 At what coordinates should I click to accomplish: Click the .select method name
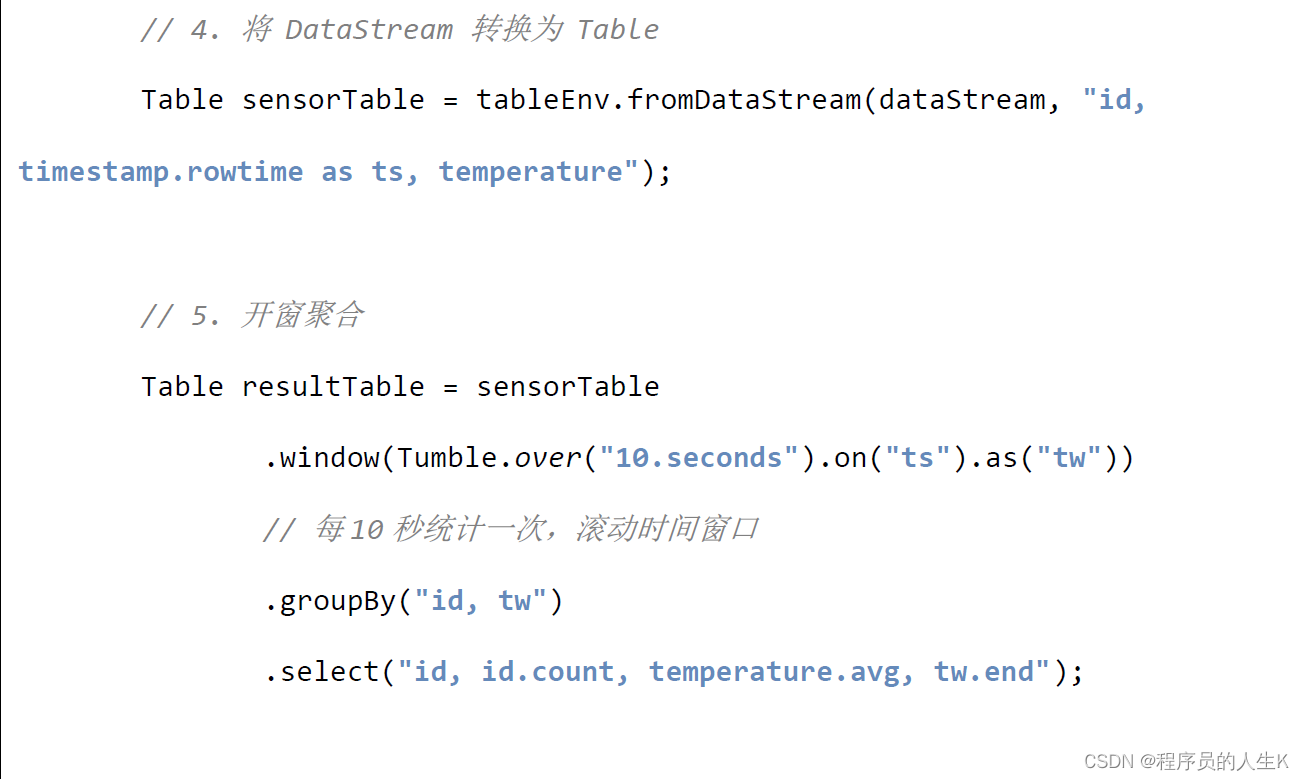coord(325,672)
